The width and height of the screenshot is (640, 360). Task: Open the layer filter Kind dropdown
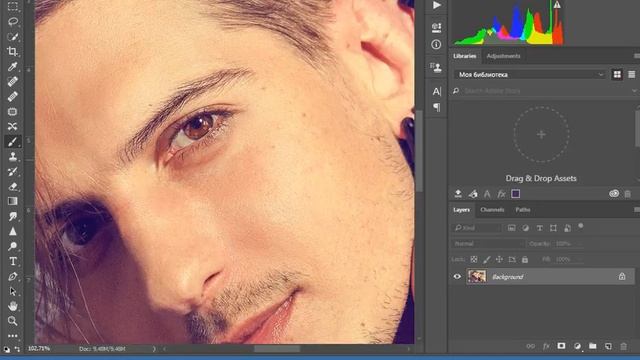point(476,228)
